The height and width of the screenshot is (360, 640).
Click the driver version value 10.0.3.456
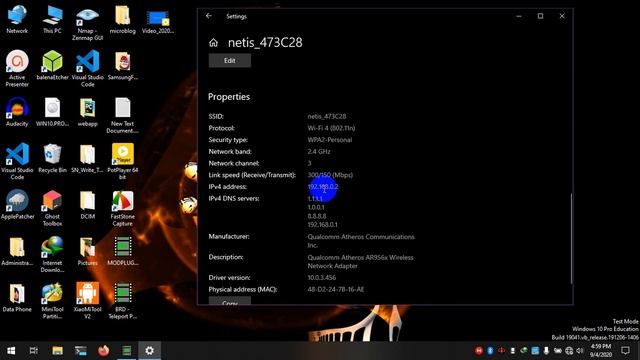click(322, 278)
